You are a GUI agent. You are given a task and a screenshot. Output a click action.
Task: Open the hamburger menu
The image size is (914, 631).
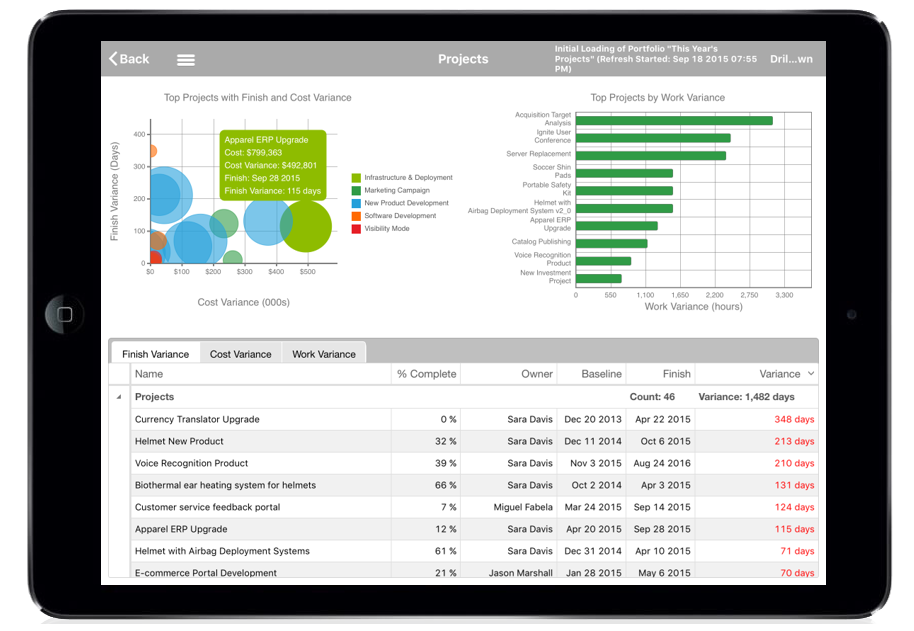click(x=185, y=60)
